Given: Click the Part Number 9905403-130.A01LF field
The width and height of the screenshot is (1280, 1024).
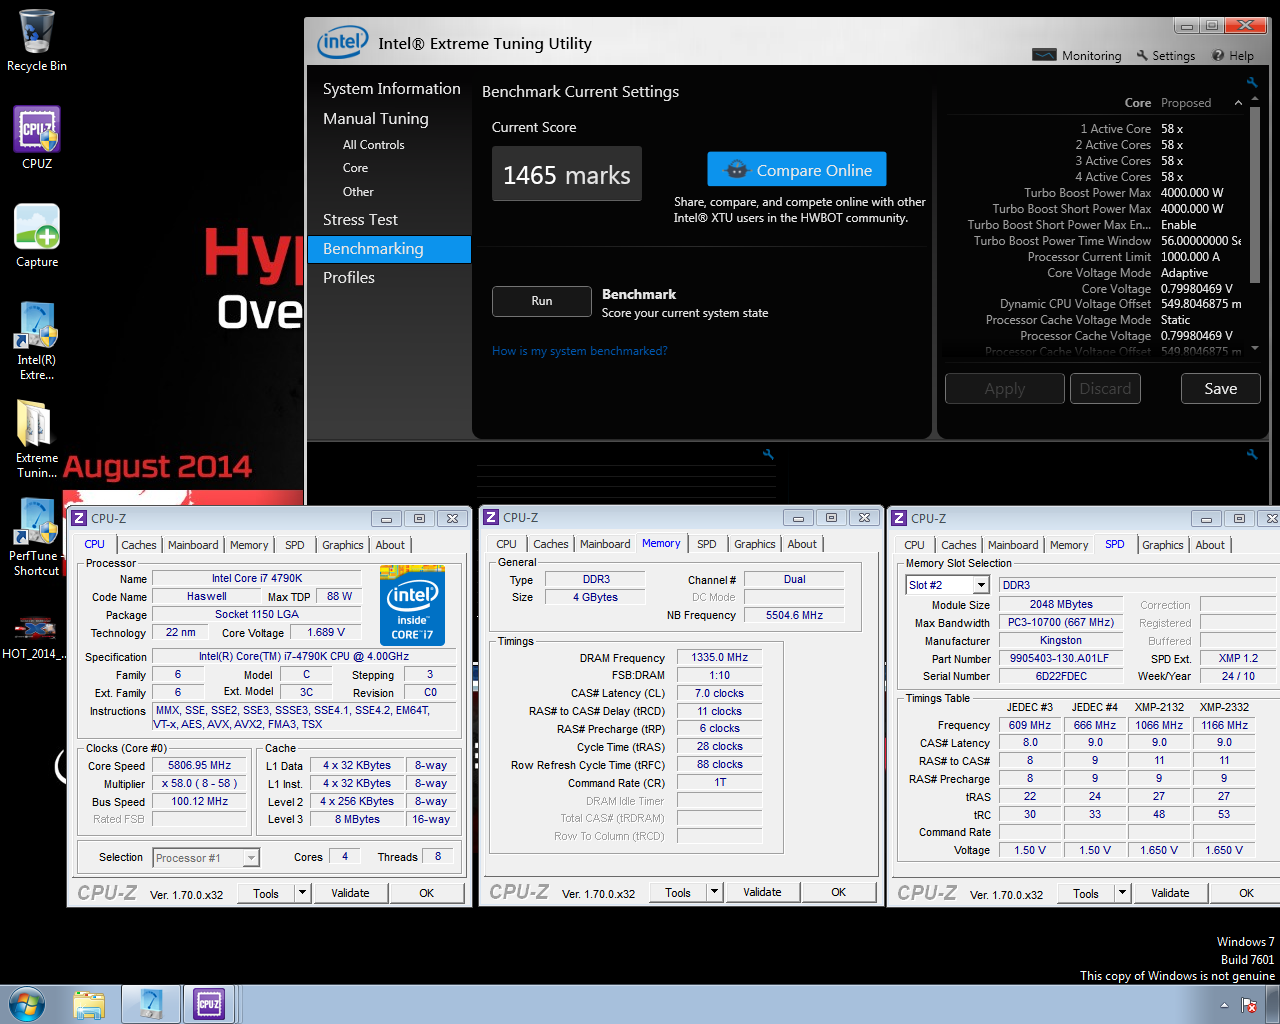Looking at the screenshot, I should pyautogui.click(x=1060, y=659).
